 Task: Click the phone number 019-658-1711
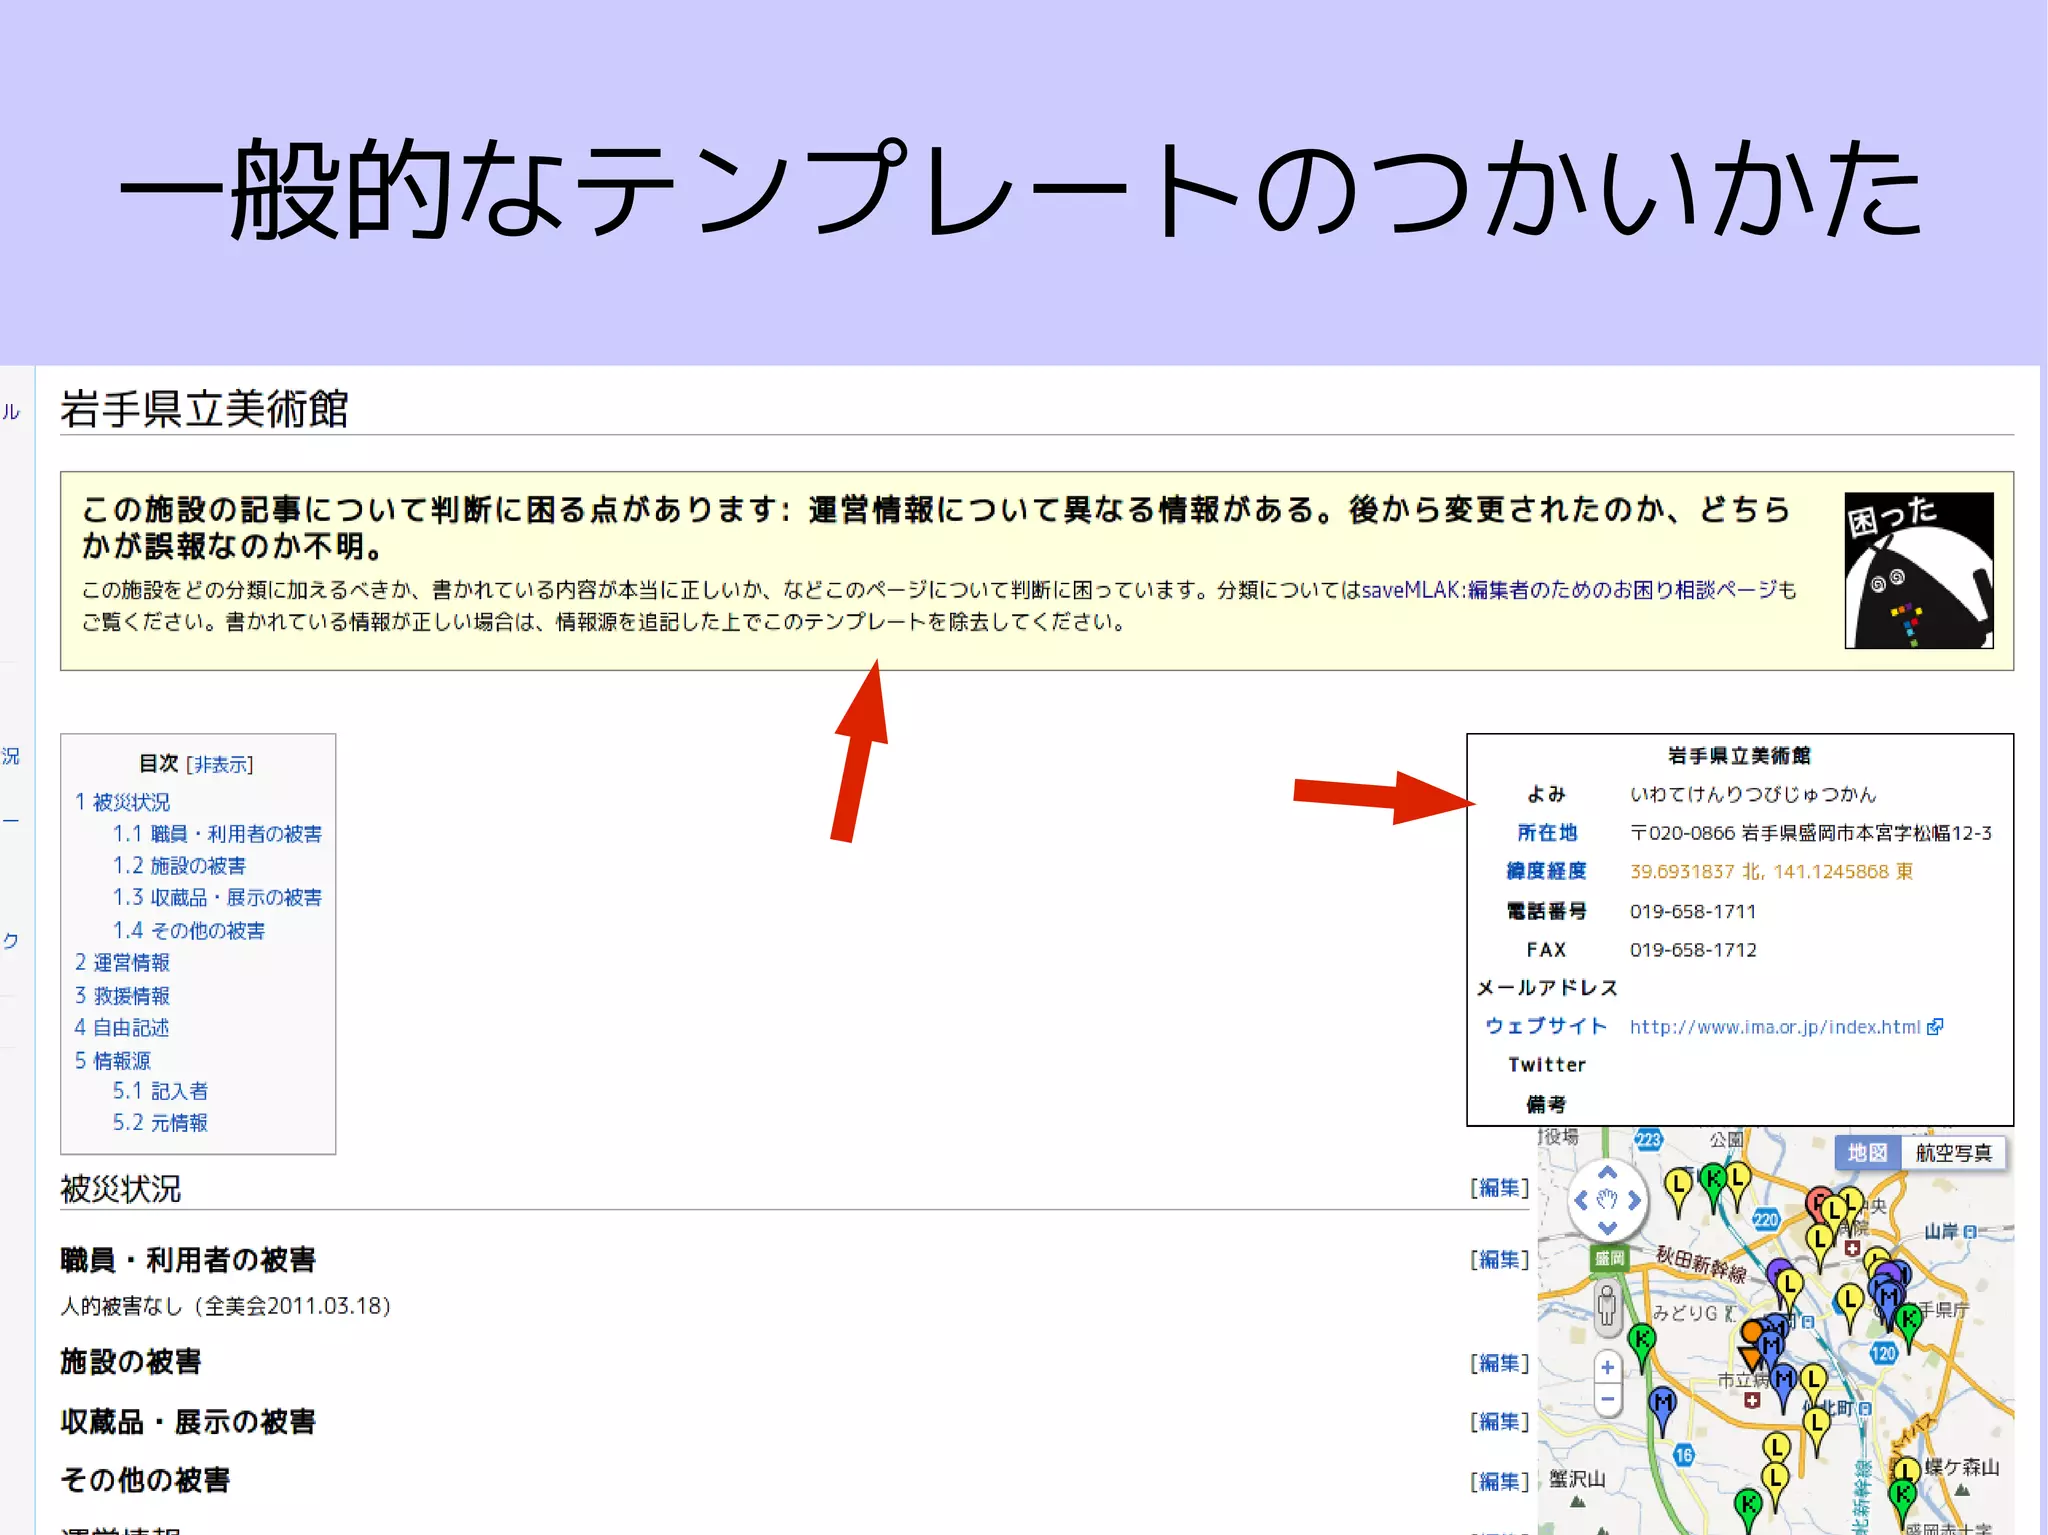1693,911
